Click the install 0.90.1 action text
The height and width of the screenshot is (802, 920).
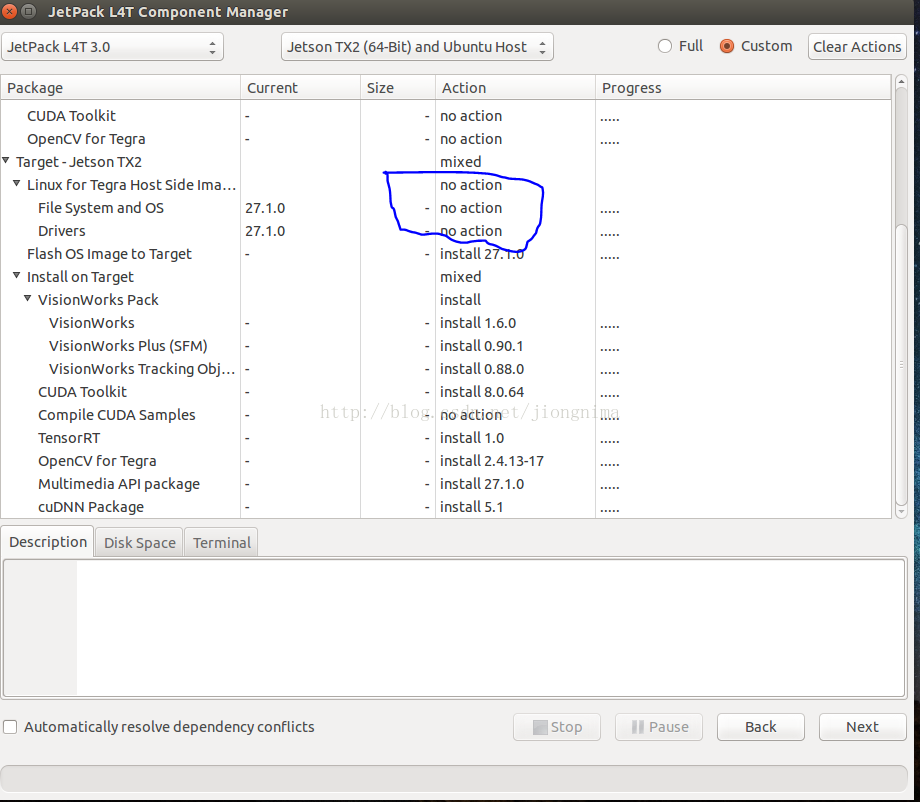[481, 346]
